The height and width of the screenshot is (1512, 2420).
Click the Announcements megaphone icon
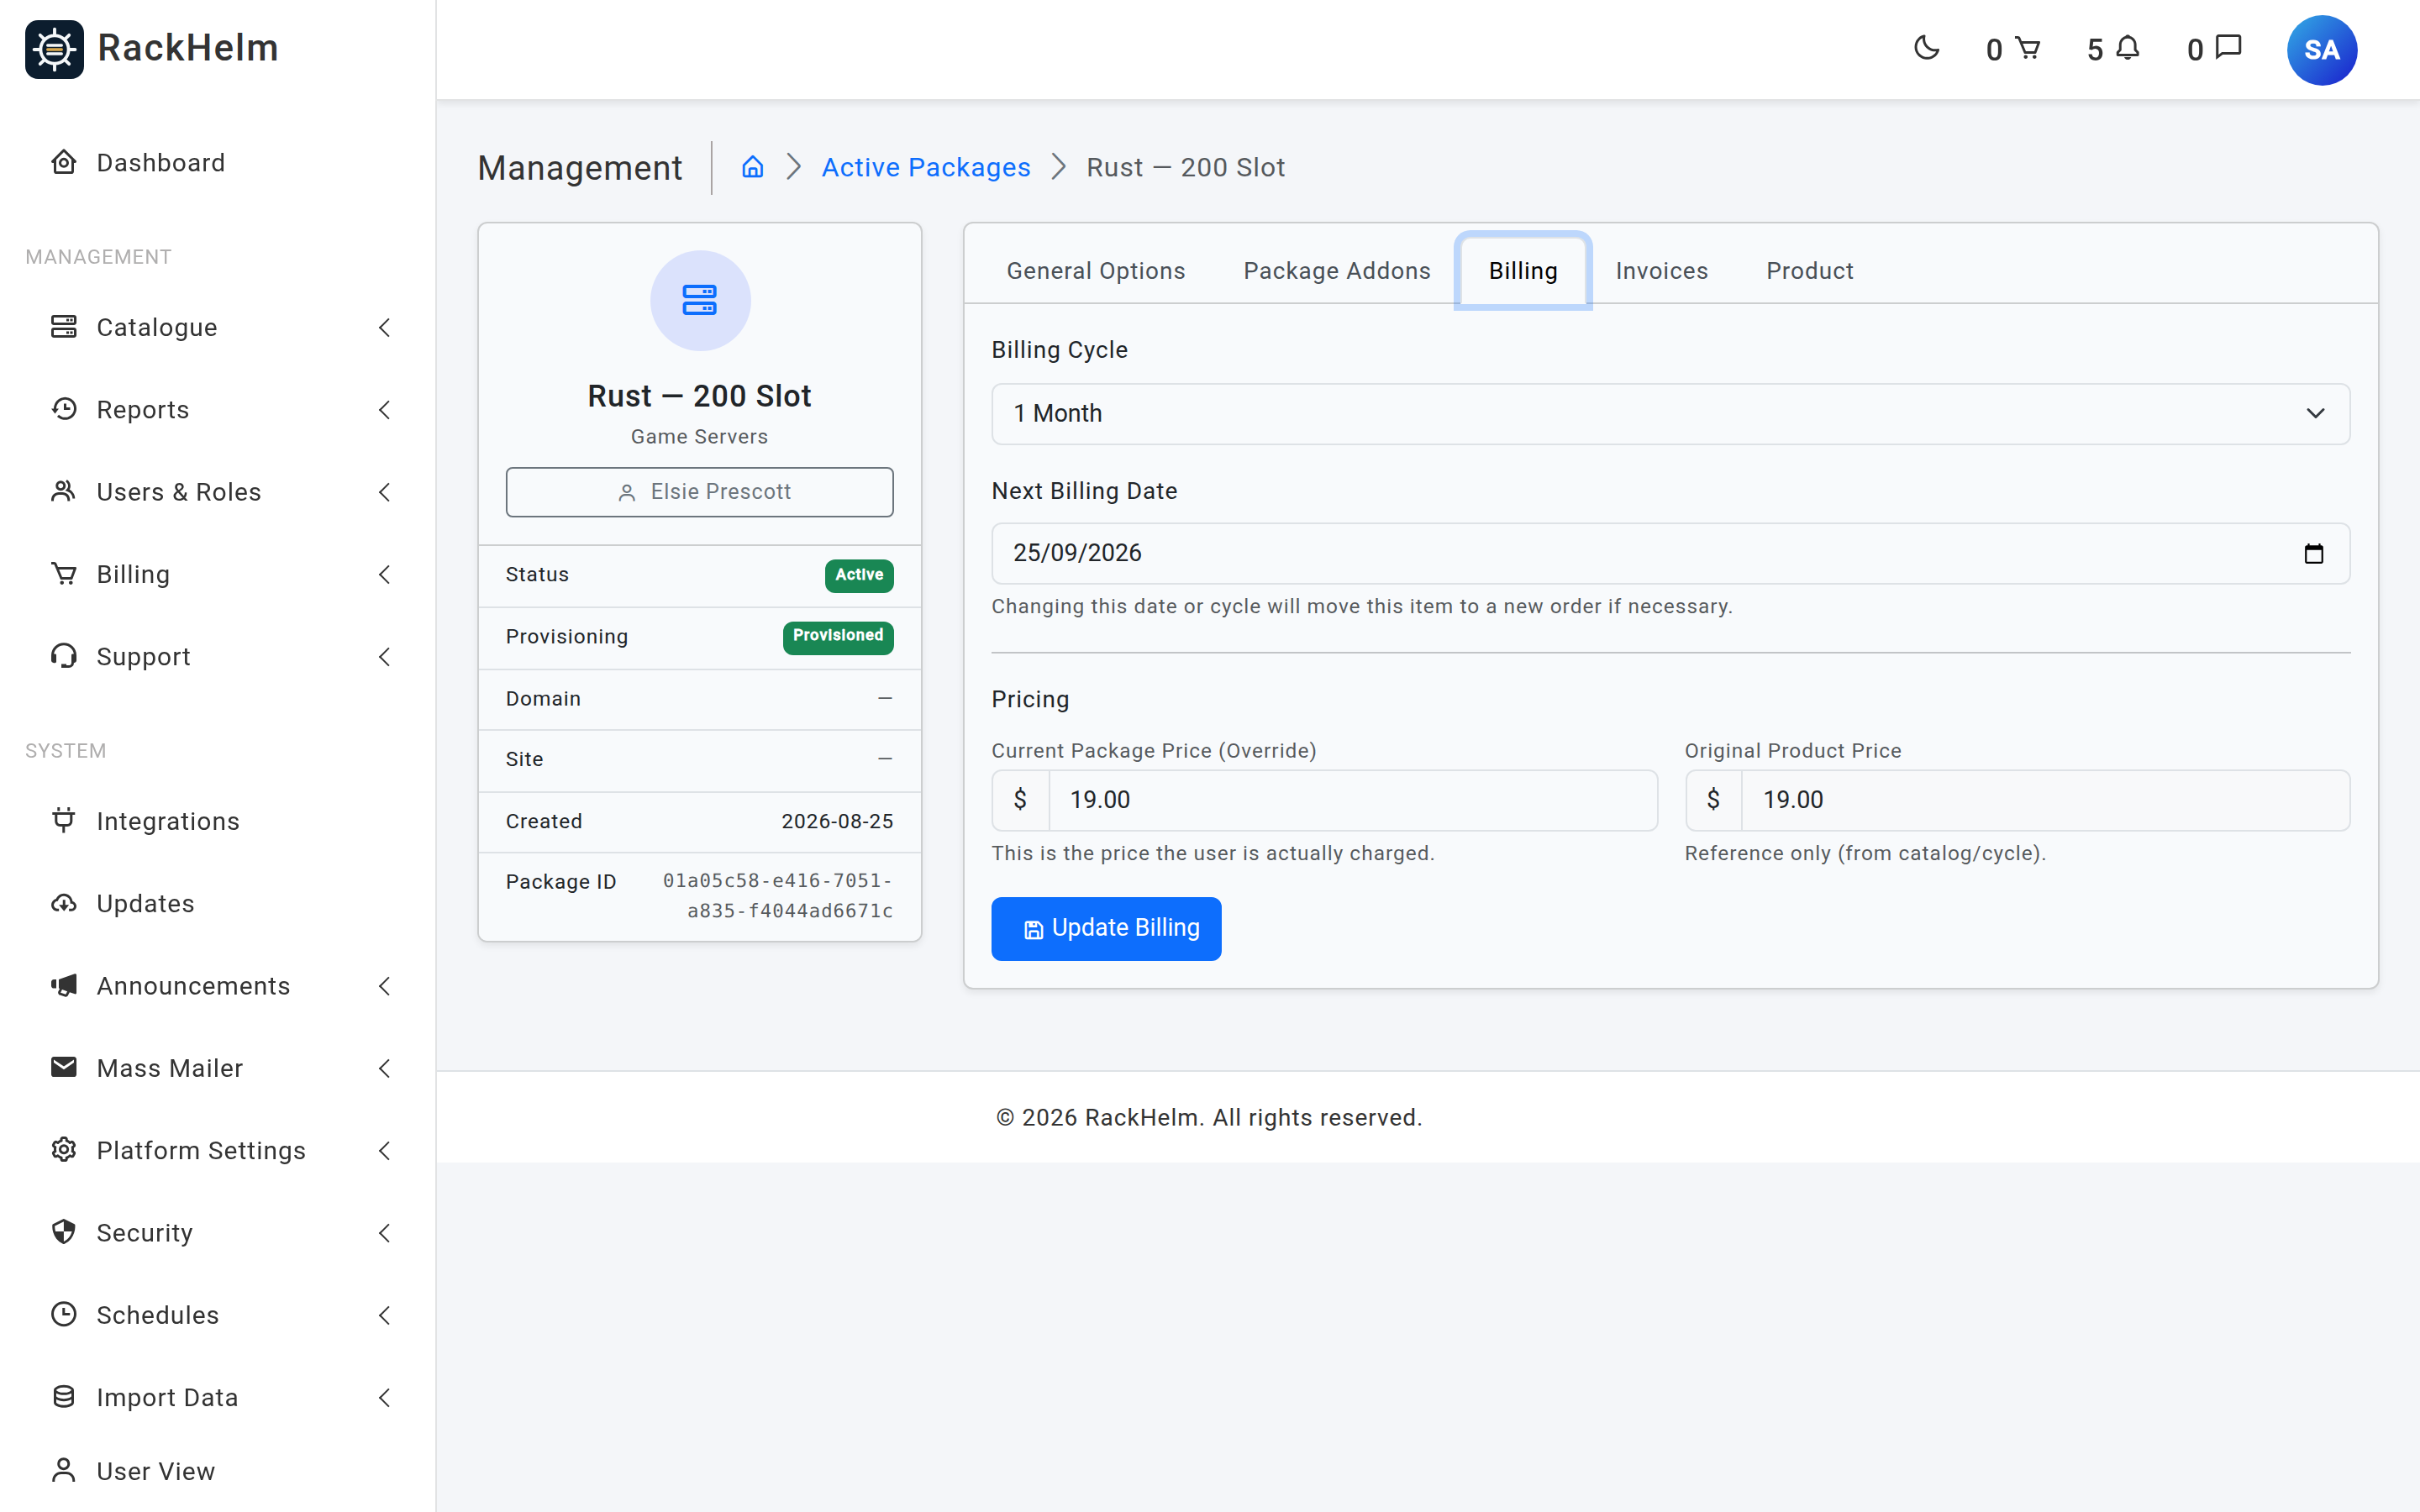[64, 985]
